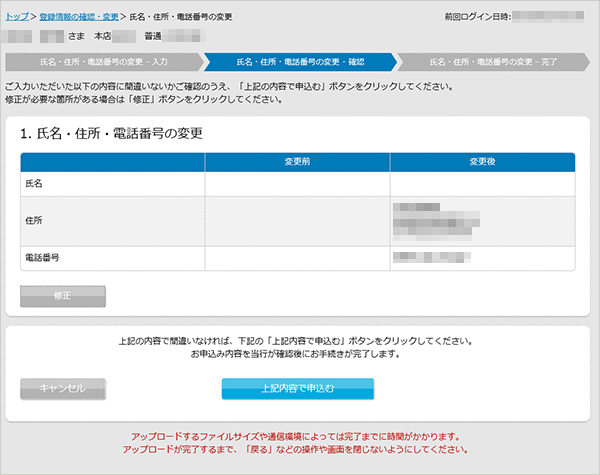Viewport: 600px width, 475px height.
Task: Click the new phone number under 変更後
Action: [x=430, y=258]
